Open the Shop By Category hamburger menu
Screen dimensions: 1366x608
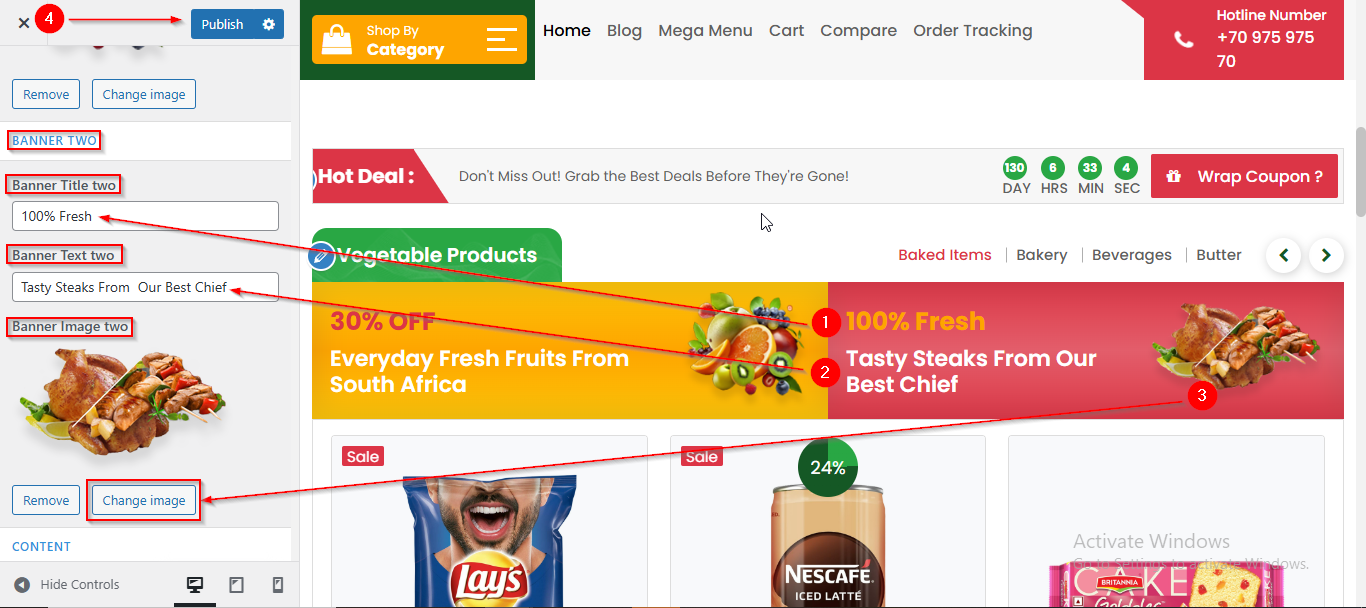coord(502,40)
